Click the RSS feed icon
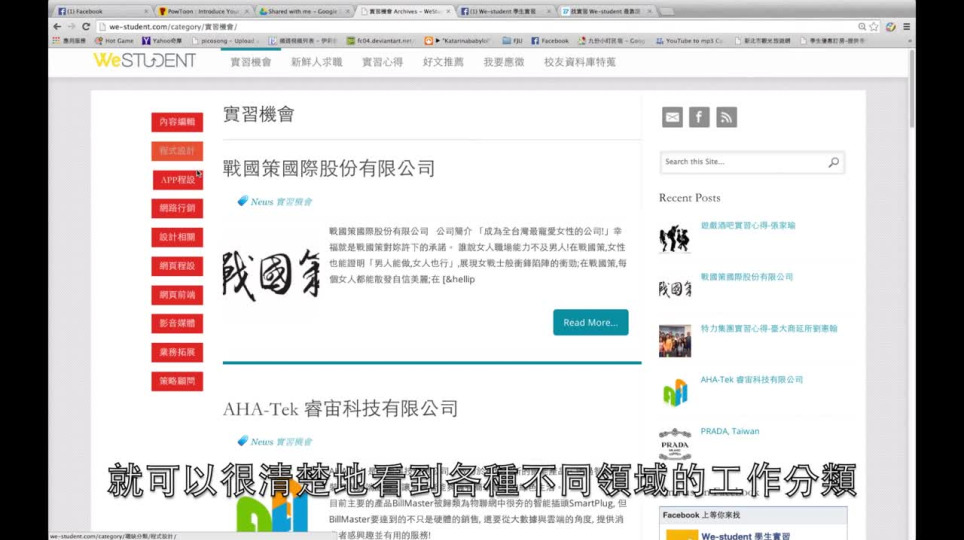This screenshot has height=540, width=964. click(x=727, y=117)
